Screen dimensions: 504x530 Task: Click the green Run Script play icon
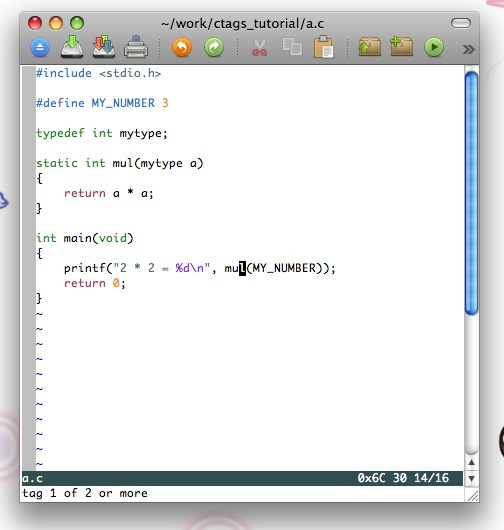click(434, 47)
